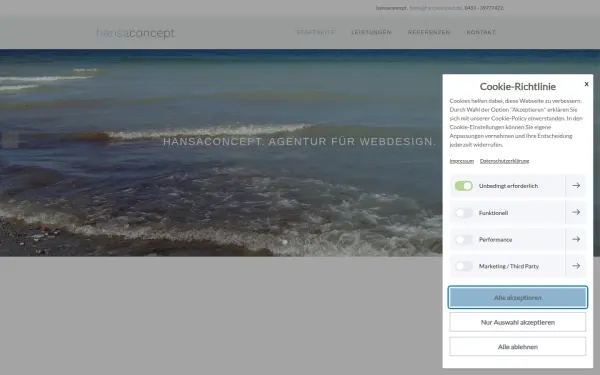Image resolution: width=600 pixels, height=375 pixels.
Task: Choose Nur Auswahl akzeptieren
Action: coord(517,322)
